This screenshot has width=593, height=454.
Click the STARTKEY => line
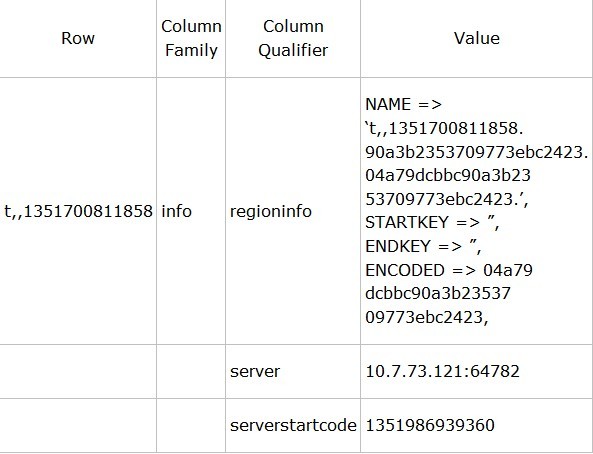tap(432, 222)
